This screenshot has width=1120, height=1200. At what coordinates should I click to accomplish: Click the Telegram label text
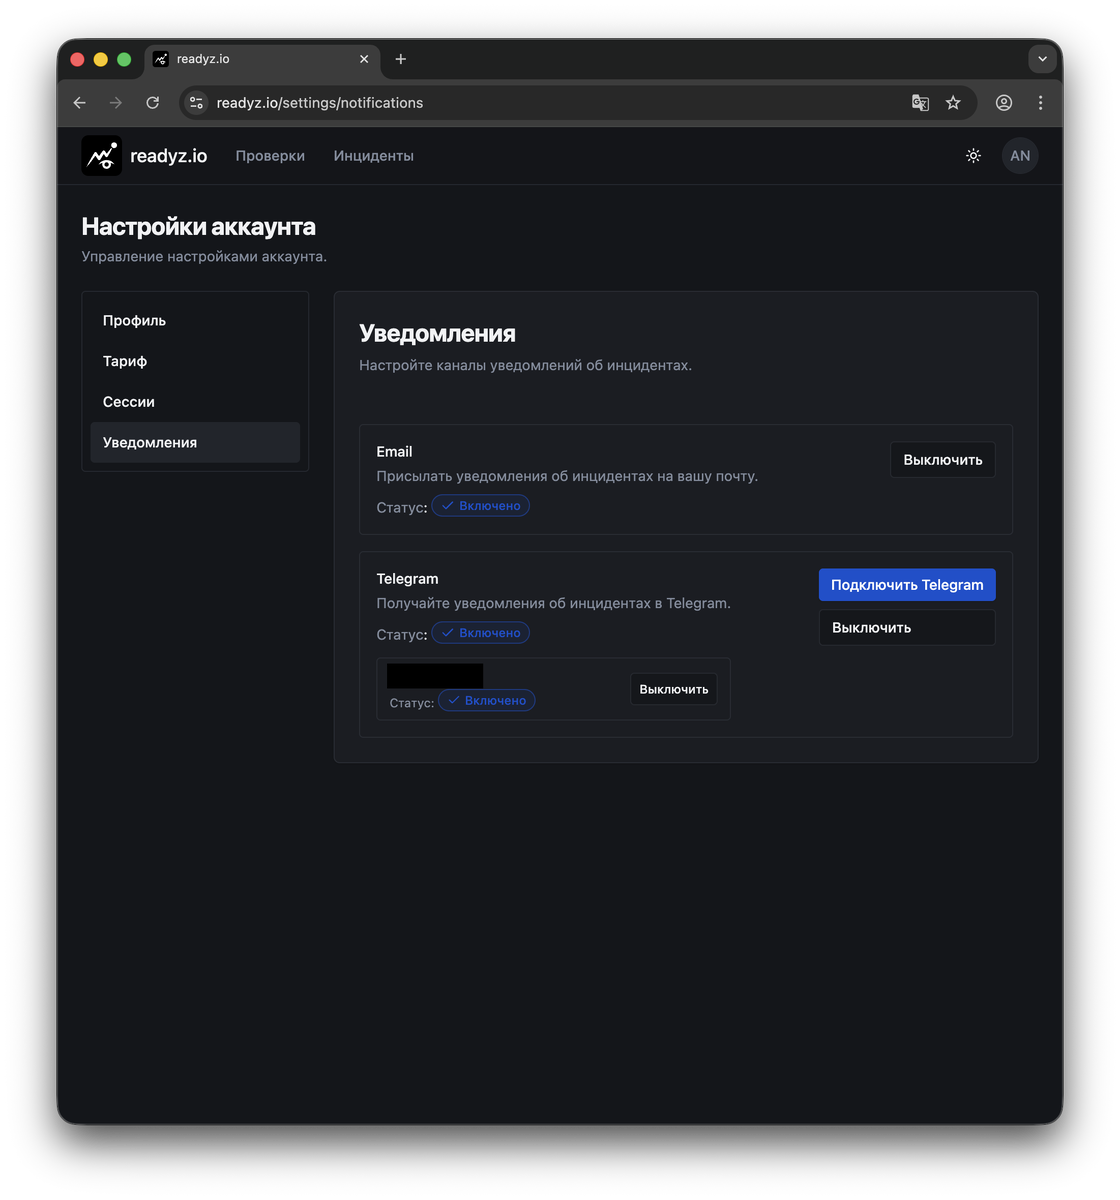coord(408,579)
